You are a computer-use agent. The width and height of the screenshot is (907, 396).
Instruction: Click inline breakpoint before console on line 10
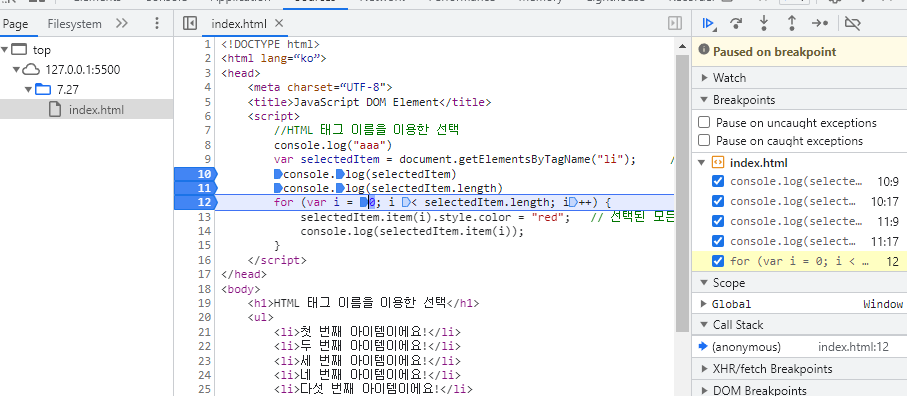pos(278,174)
